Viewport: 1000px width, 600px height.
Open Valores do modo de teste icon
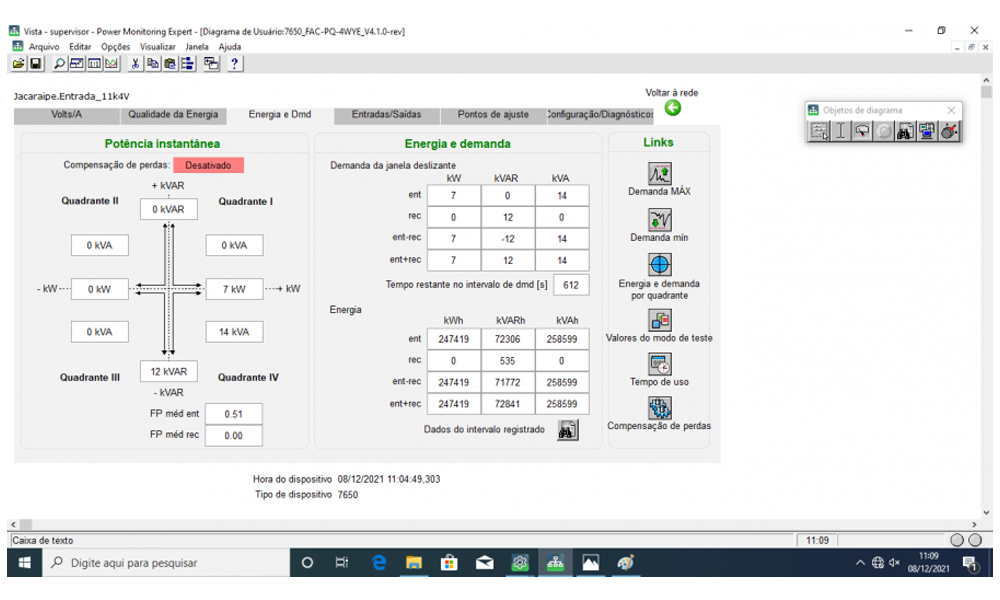[x=659, y=320]
